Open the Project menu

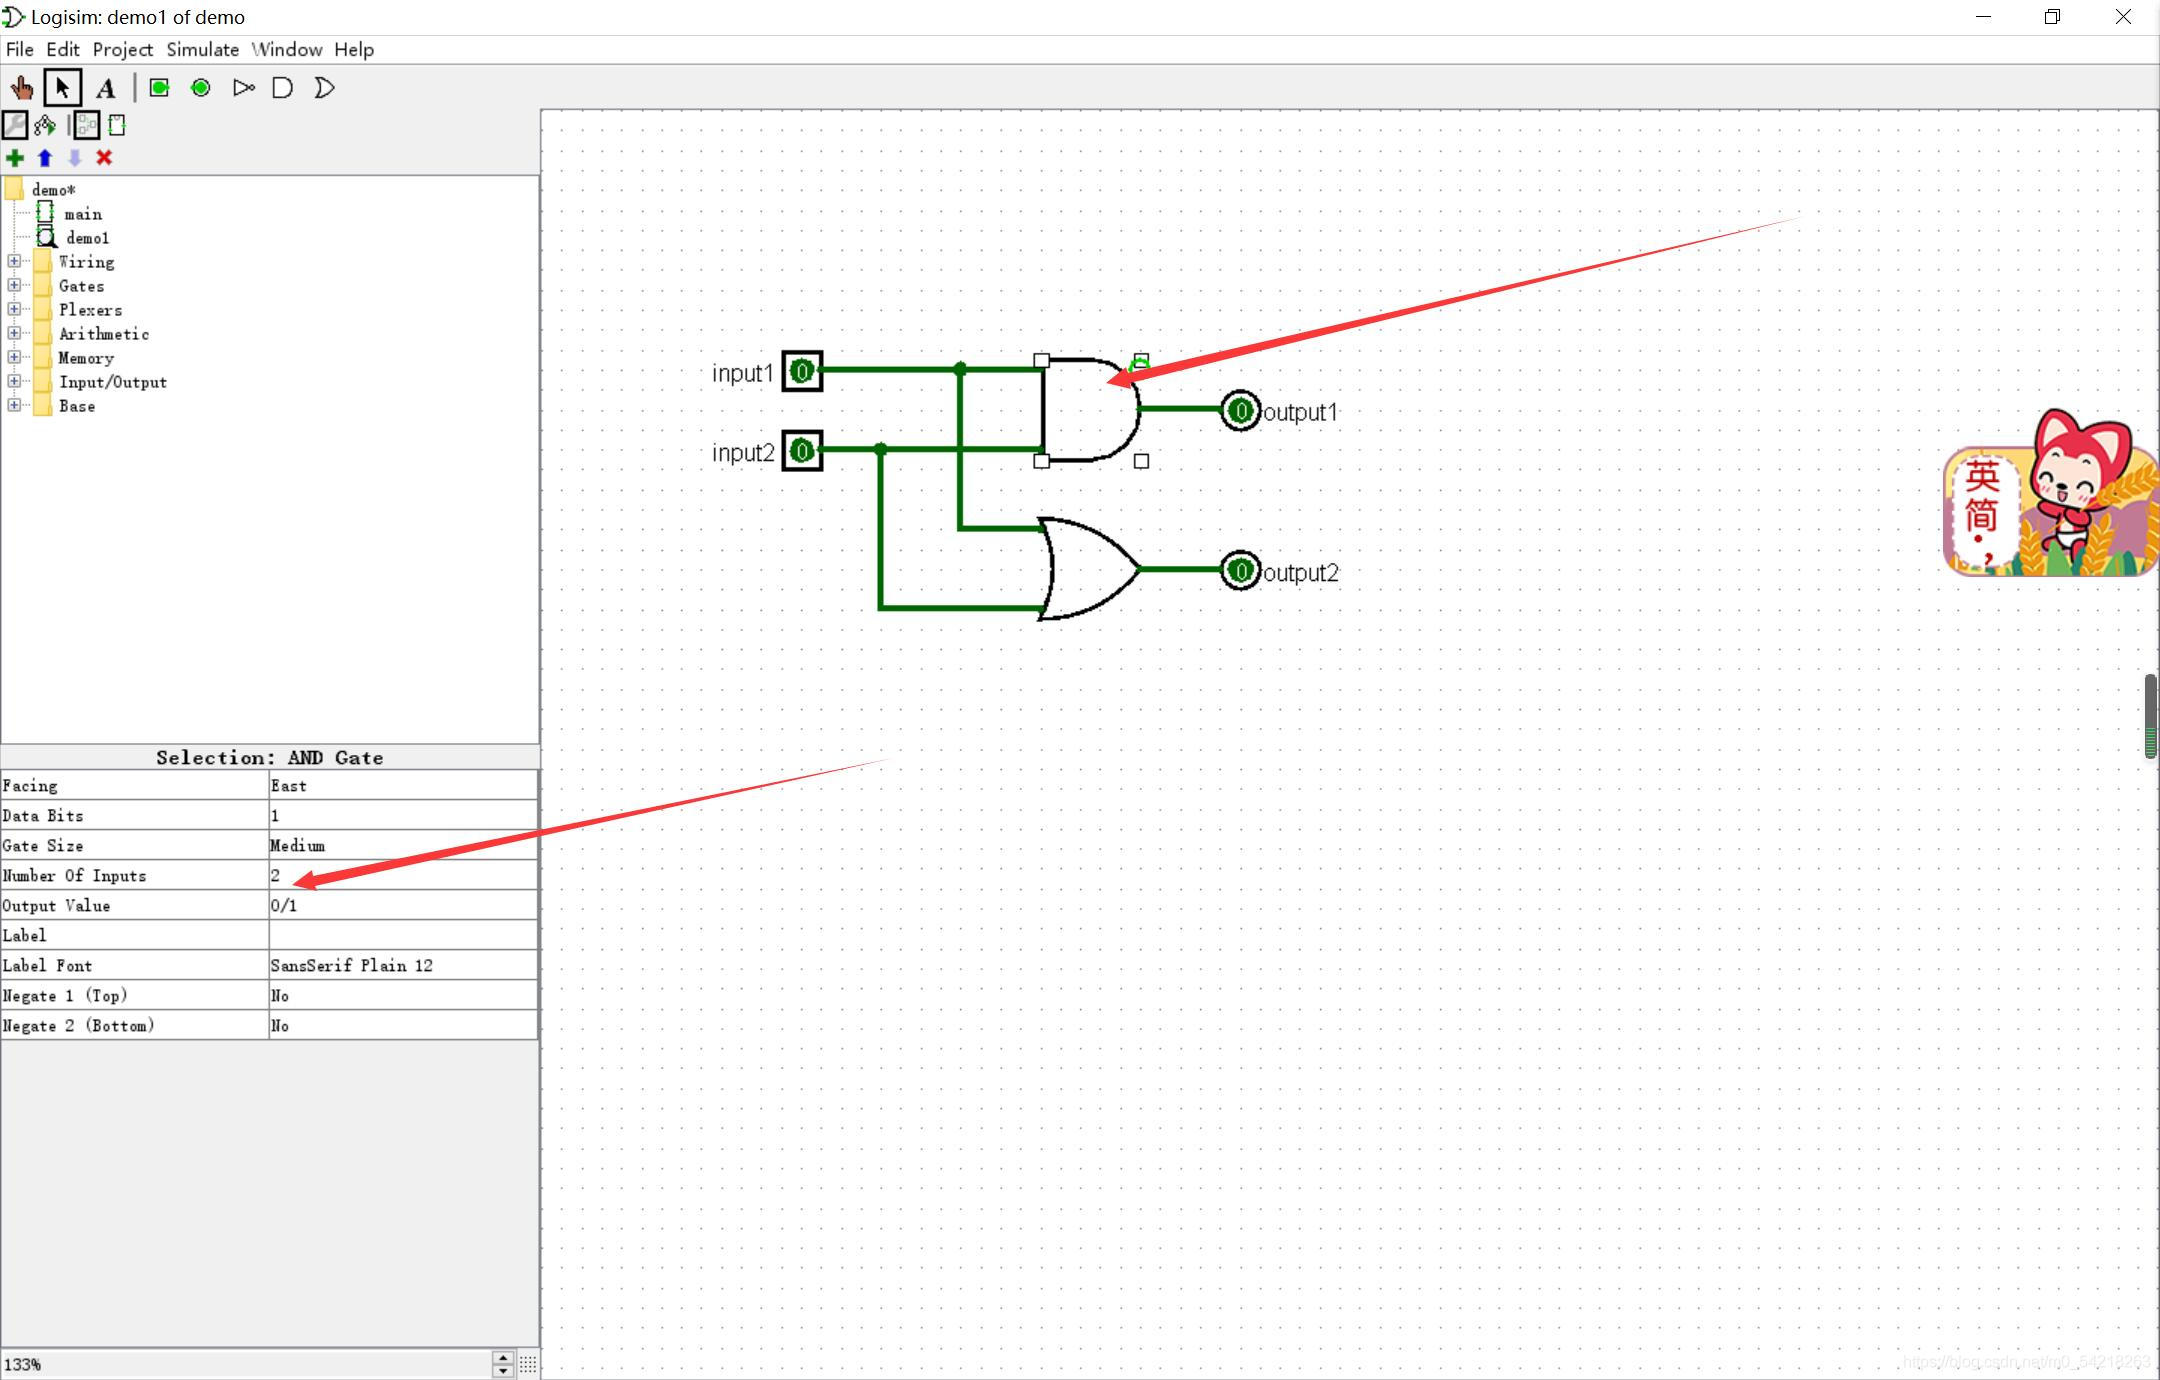point(122,49)
